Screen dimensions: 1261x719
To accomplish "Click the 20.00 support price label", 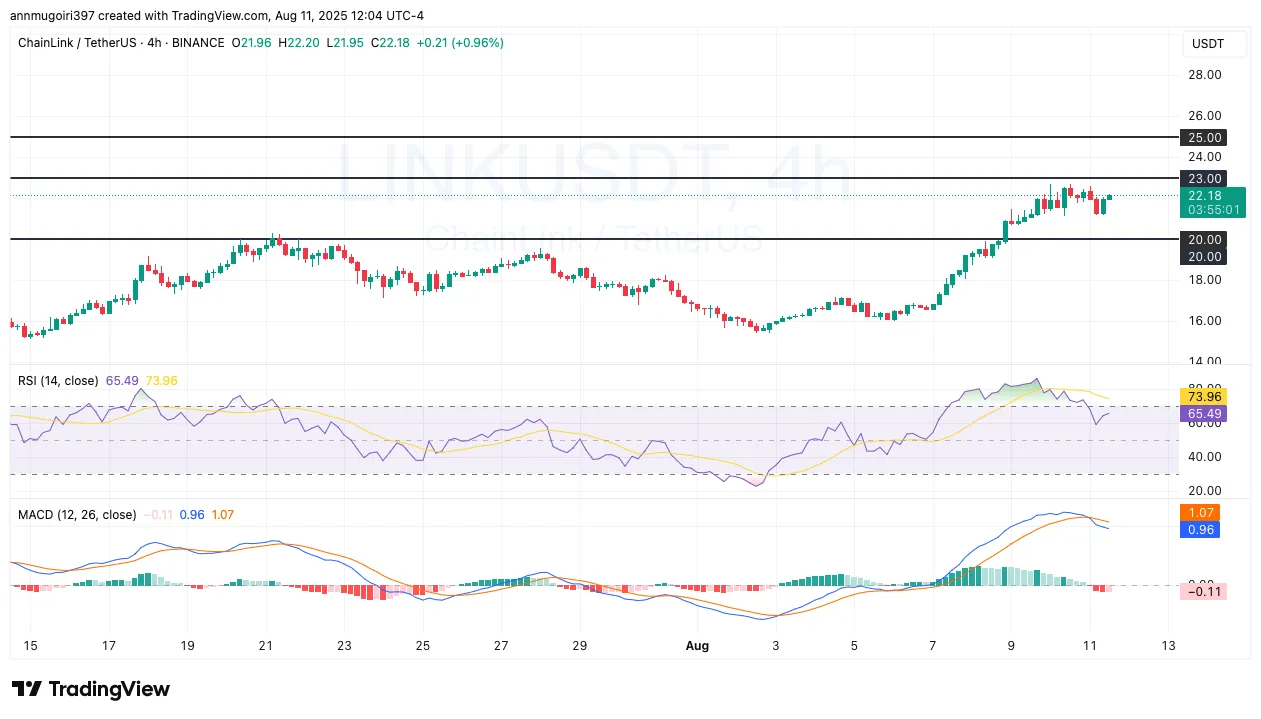I will tap(1204, 240).
